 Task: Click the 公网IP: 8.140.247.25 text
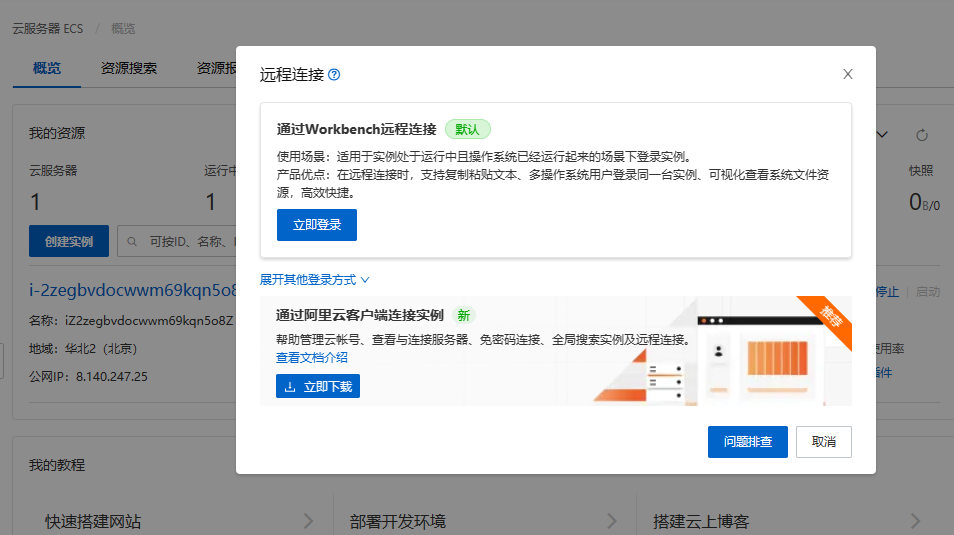point(88,377)
